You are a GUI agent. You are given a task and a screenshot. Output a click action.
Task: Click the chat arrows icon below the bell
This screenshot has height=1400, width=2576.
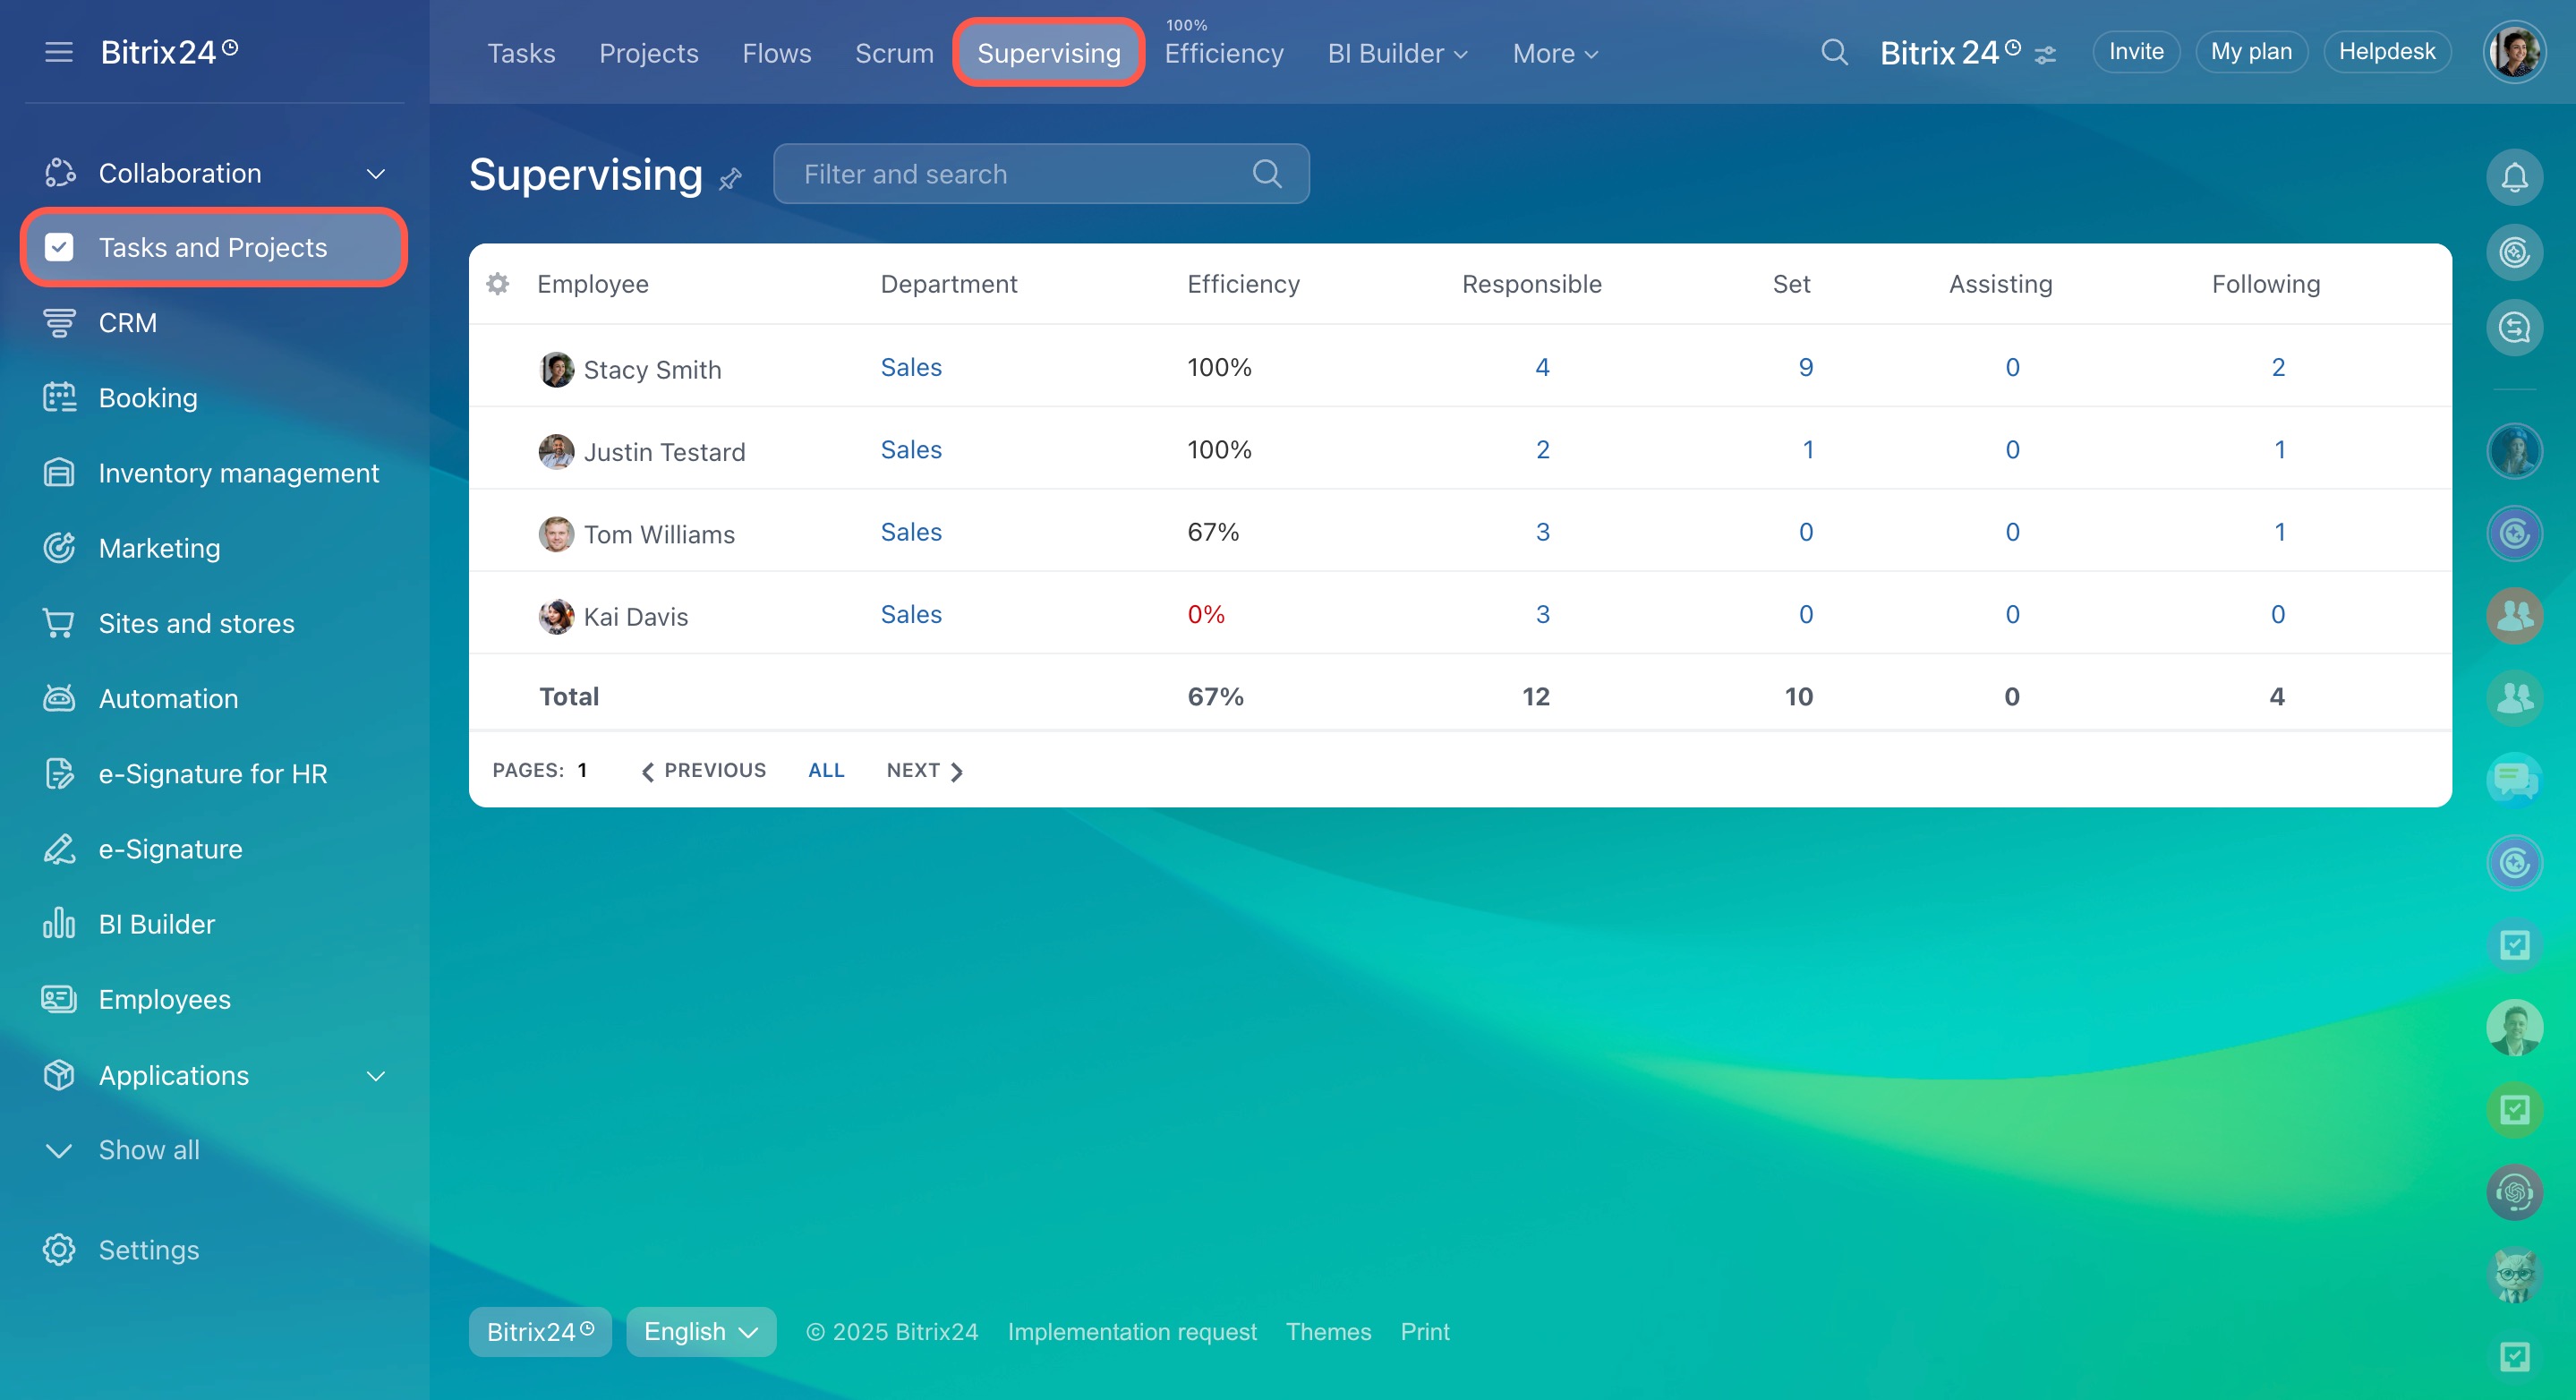2515,327
